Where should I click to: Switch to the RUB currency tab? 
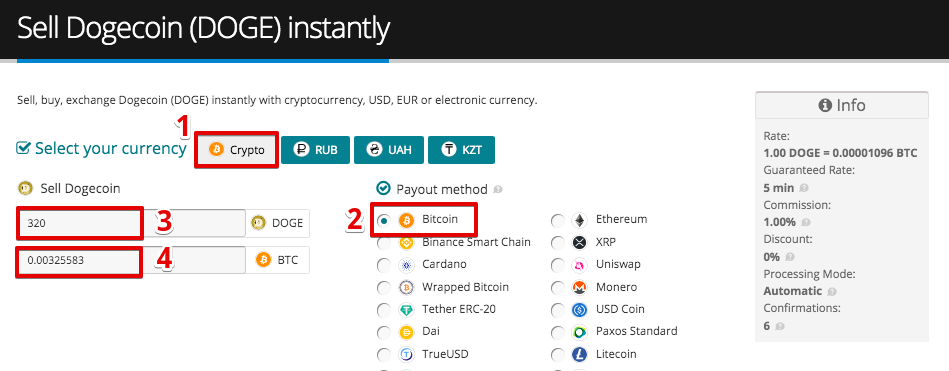tap(315, 149)
